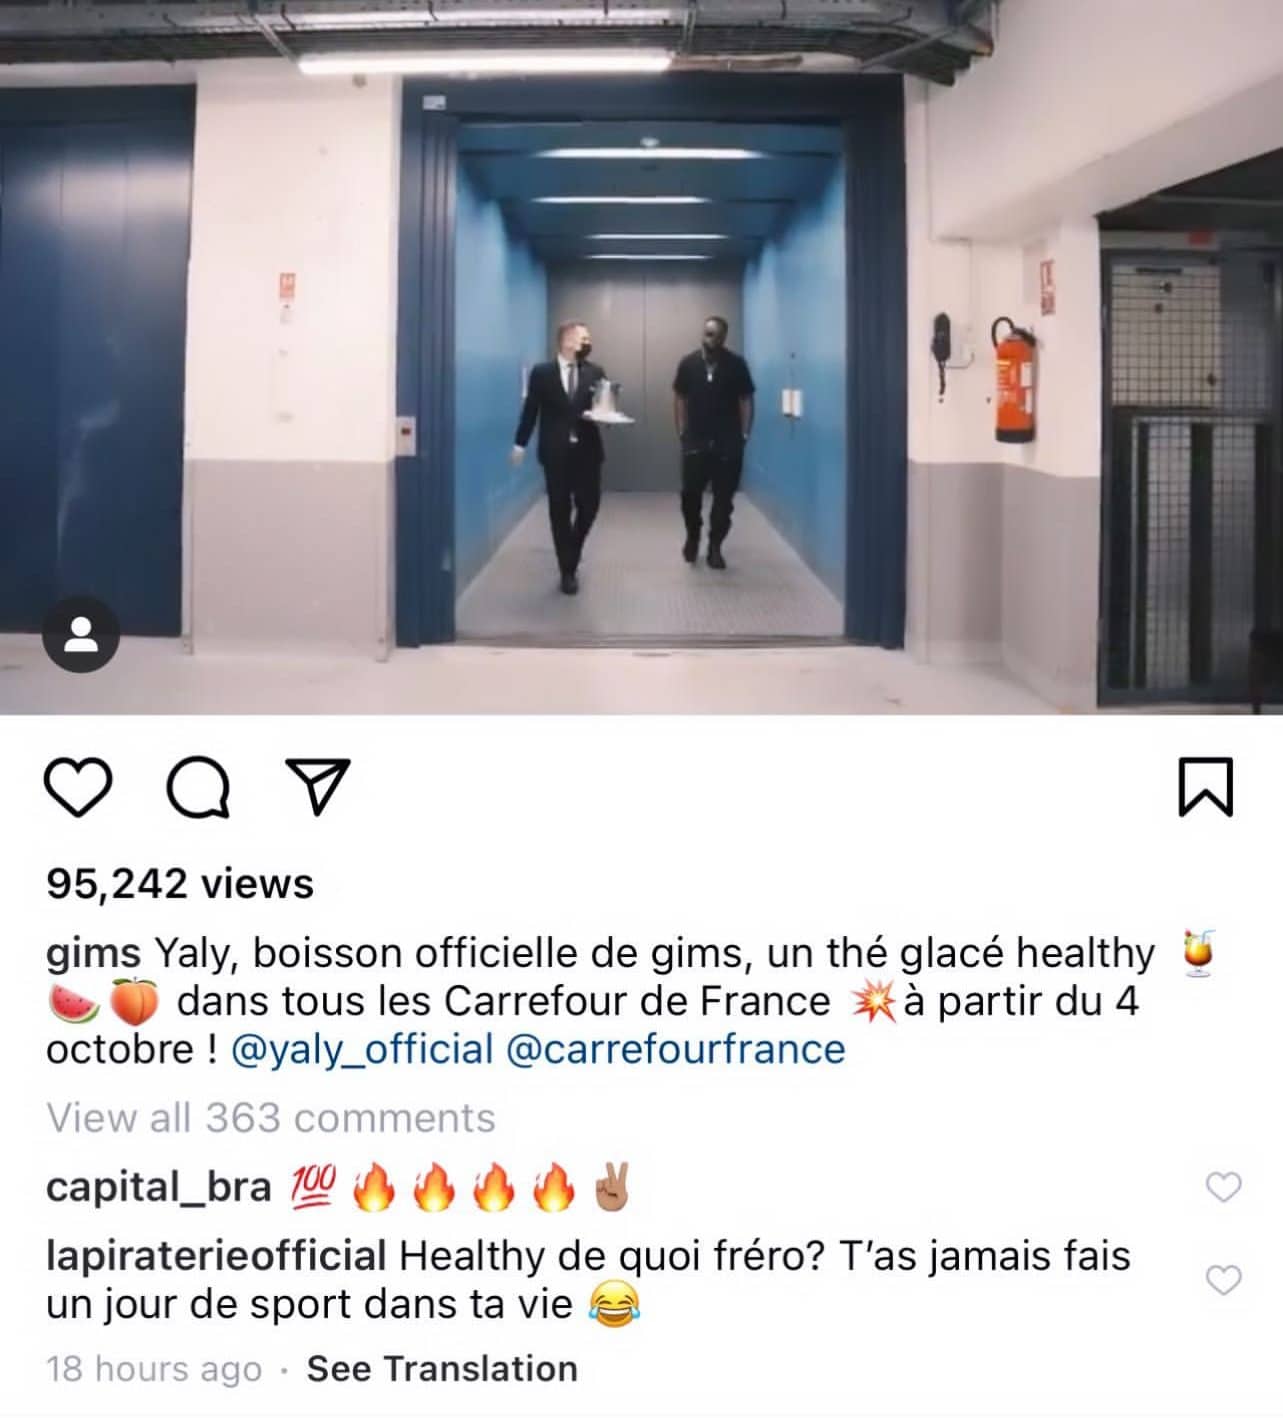Tap the video of the two men walking
This screenshot has width=1283, height=1418.
pyautogui.click(x=641, y=357)
